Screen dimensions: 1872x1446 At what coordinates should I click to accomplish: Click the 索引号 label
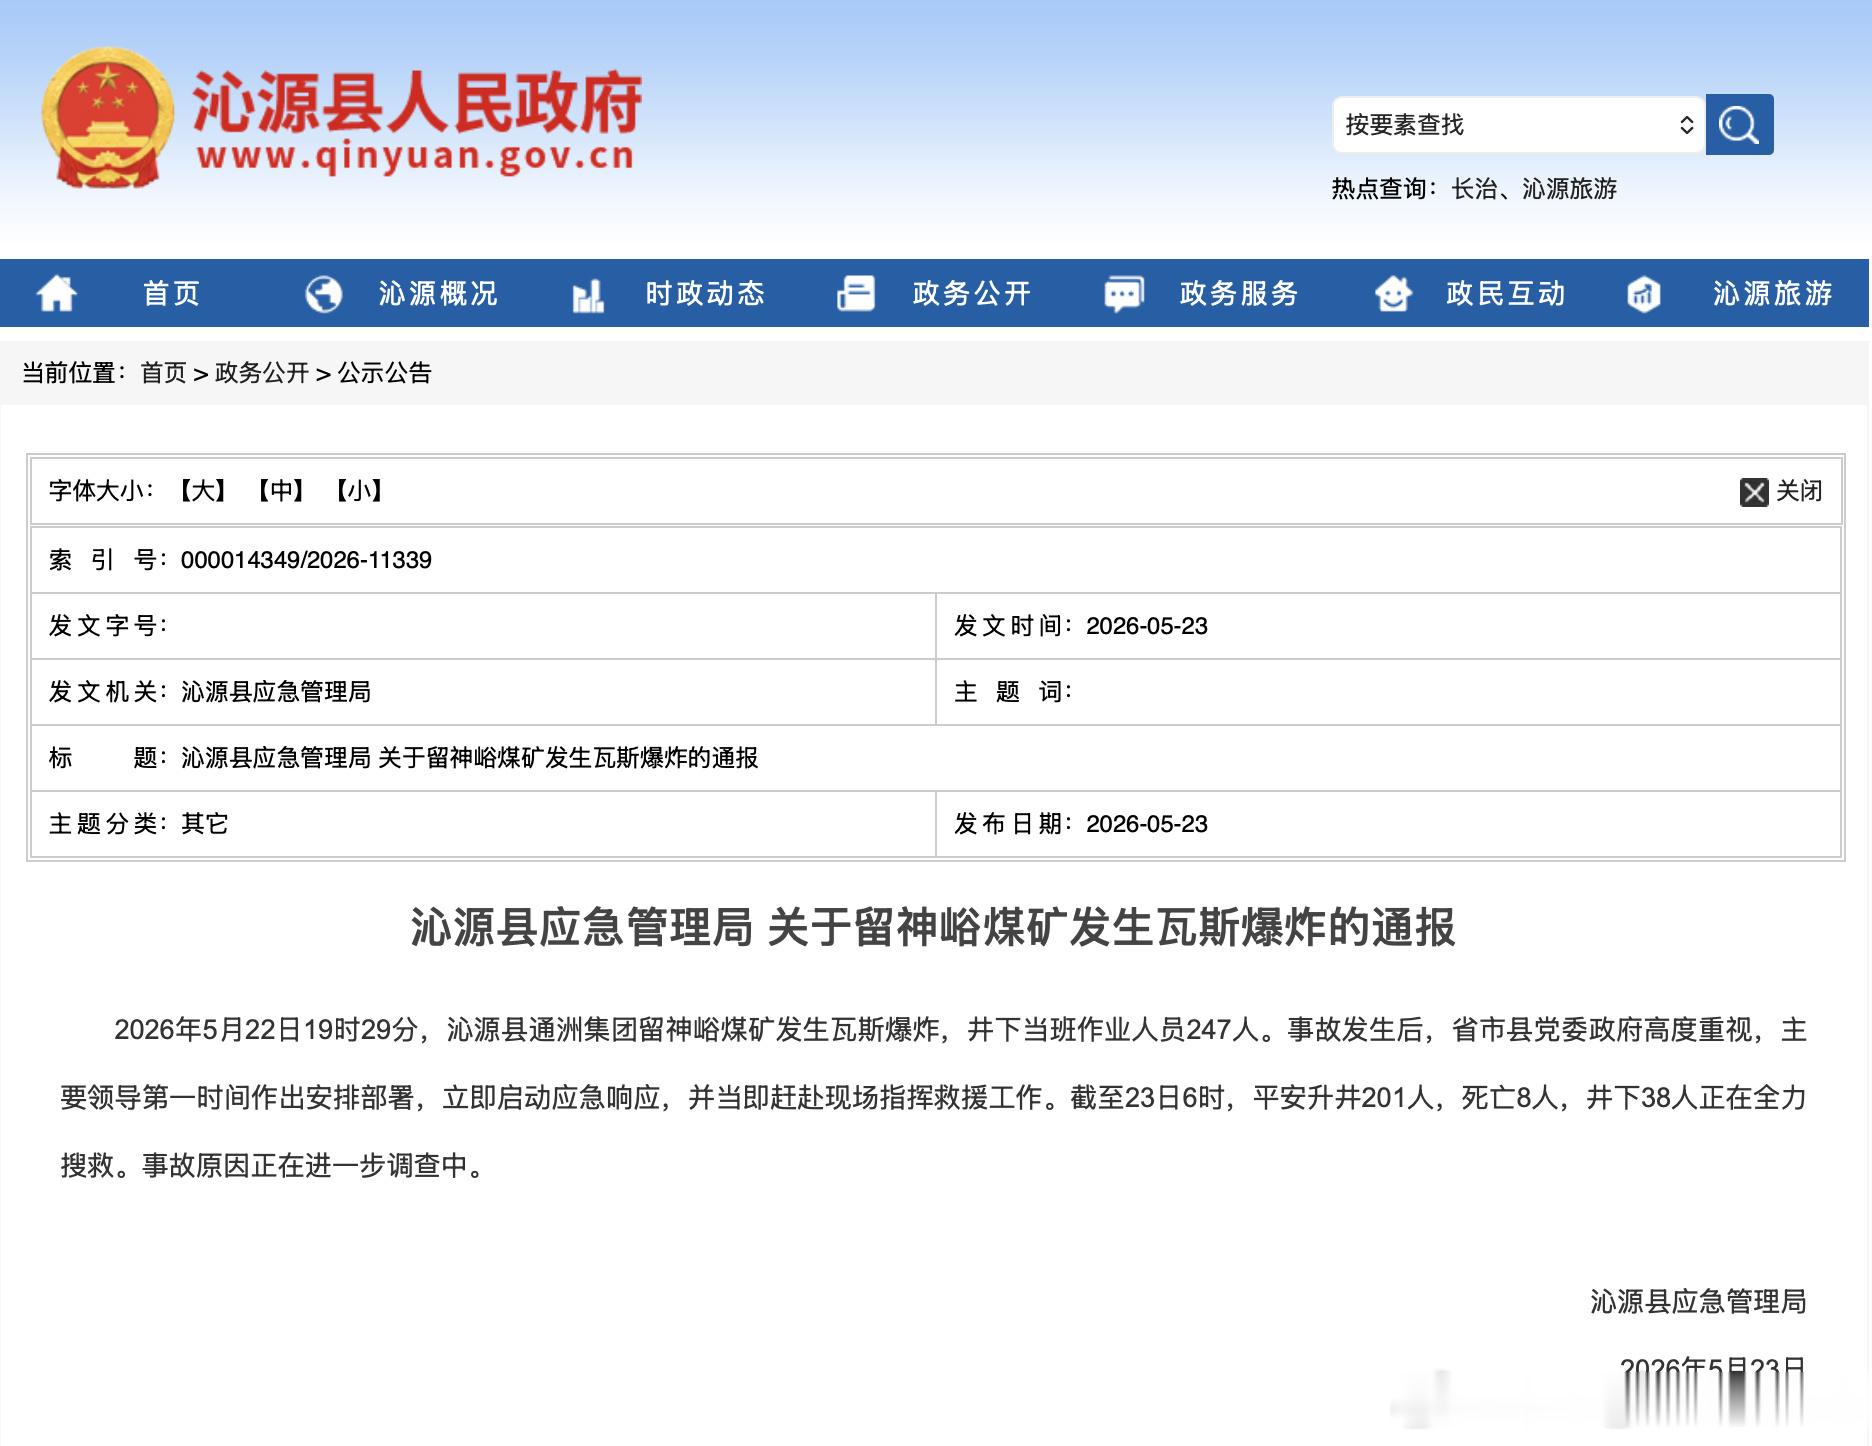[x=108, y=560]
